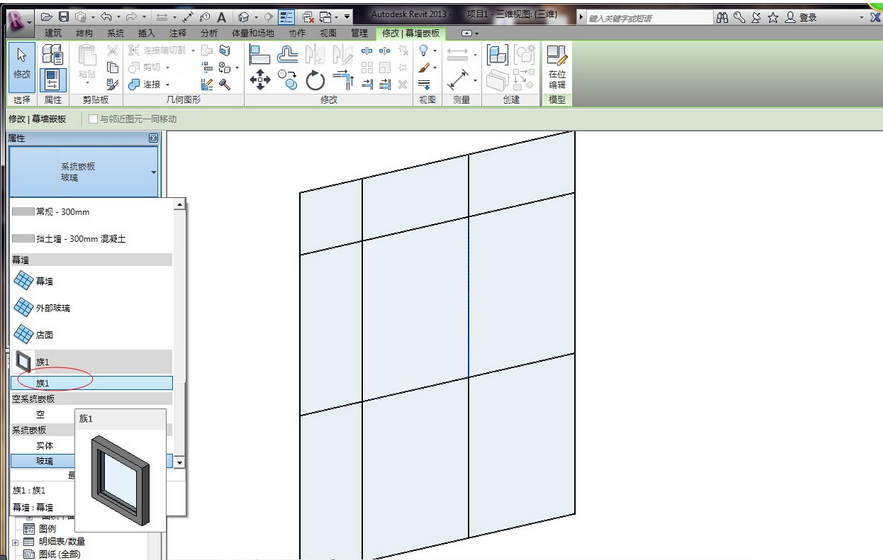Click the Save icon in quick access toolbar
The width and height of the screenshot is (883, 560).
64,17
